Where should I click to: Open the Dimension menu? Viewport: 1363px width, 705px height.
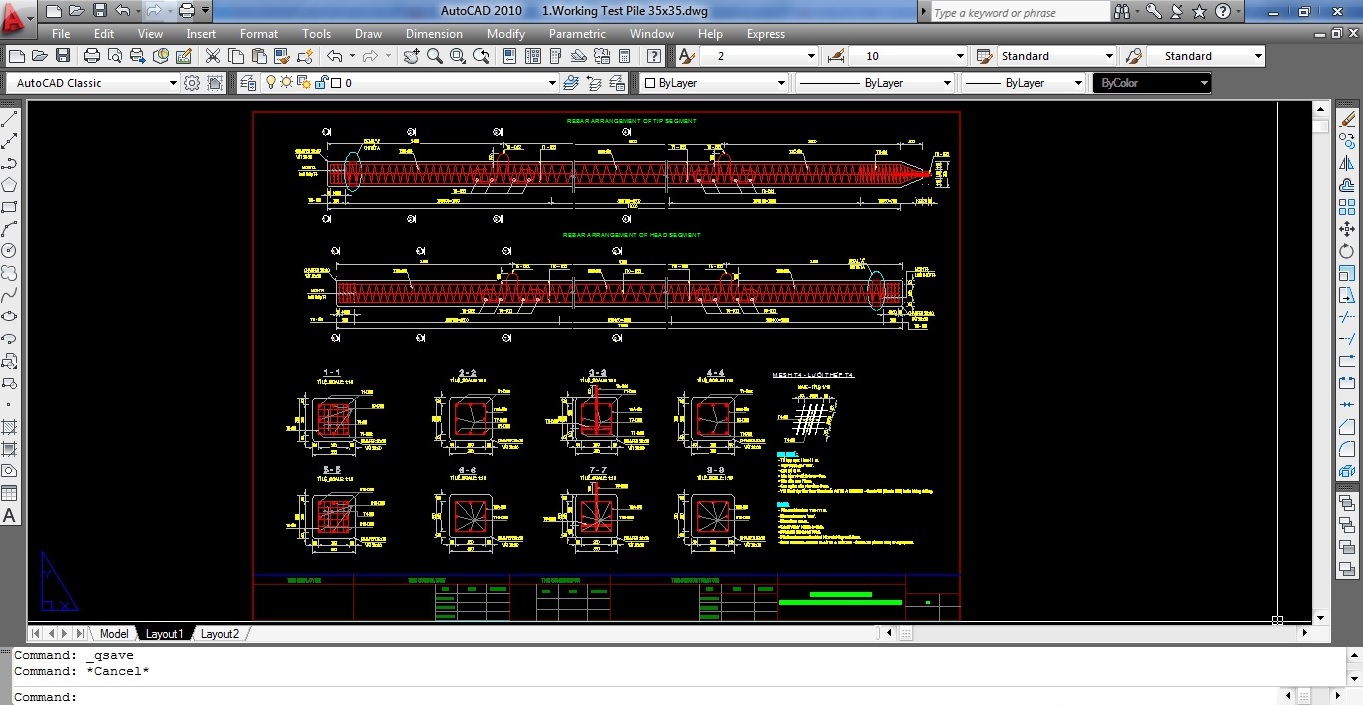pos(434,34)
